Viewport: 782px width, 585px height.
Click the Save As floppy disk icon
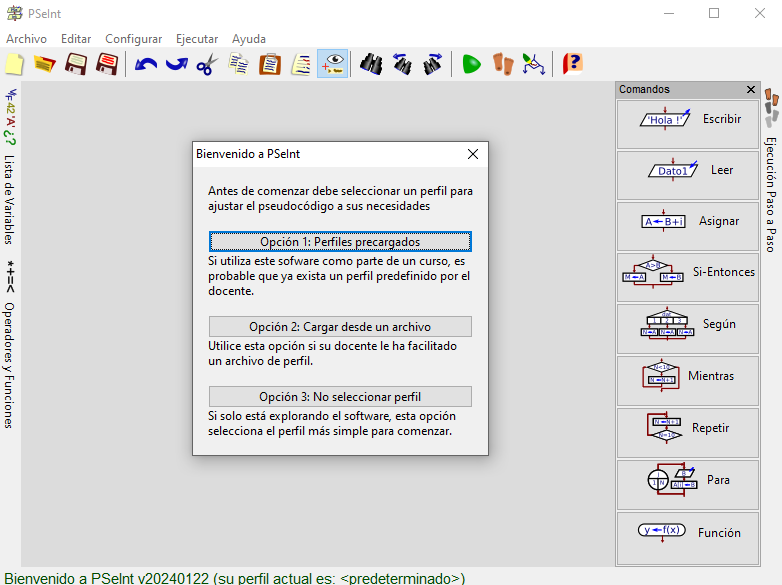click(x=106, y=64)
